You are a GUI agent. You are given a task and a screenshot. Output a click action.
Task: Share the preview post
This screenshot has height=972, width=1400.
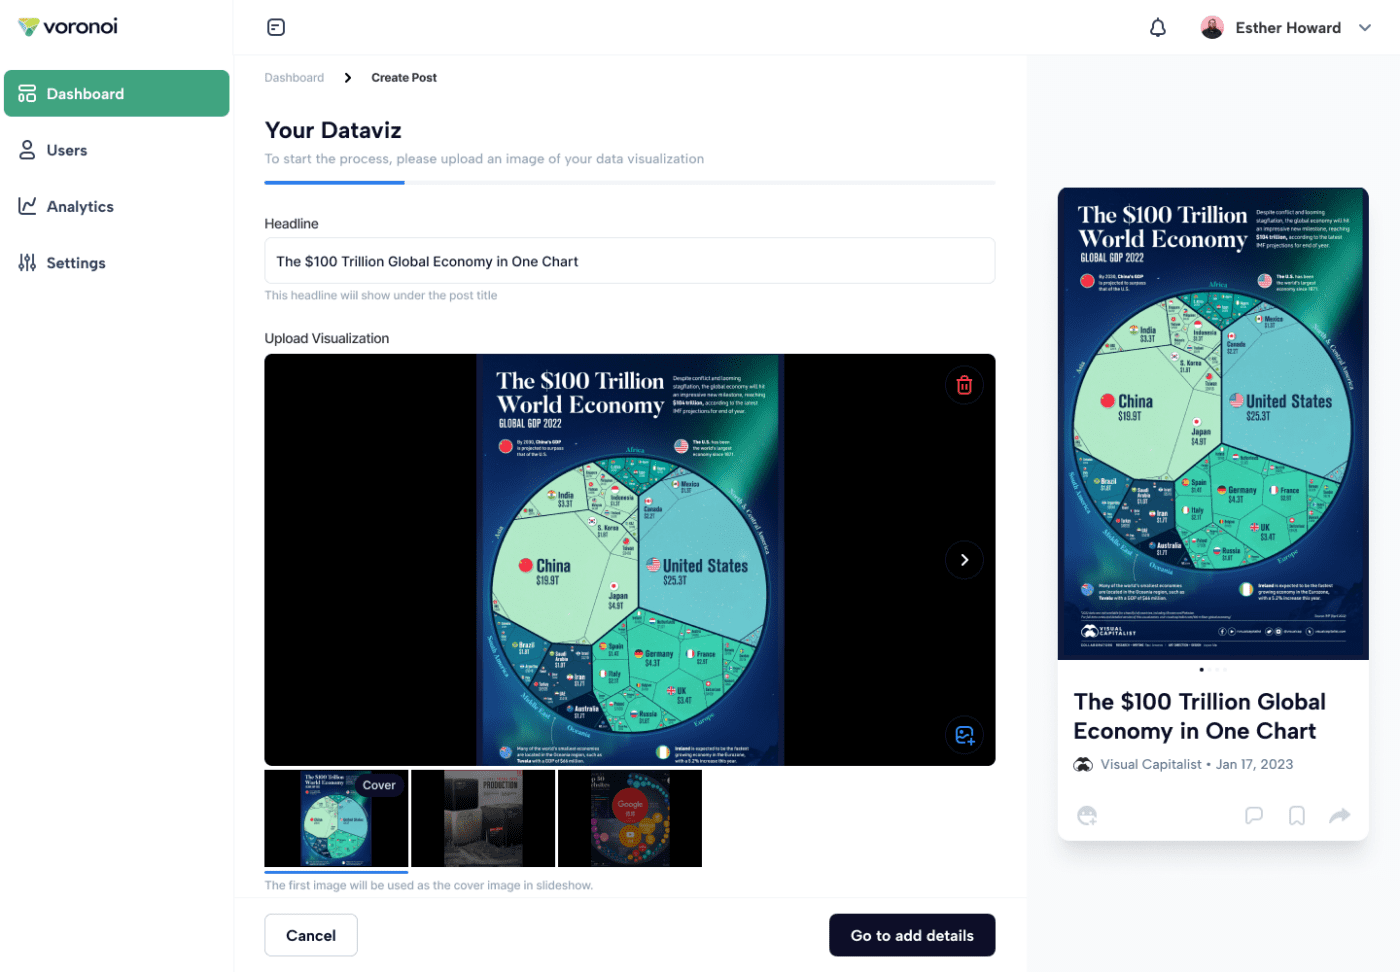(x=1339, y=815)
